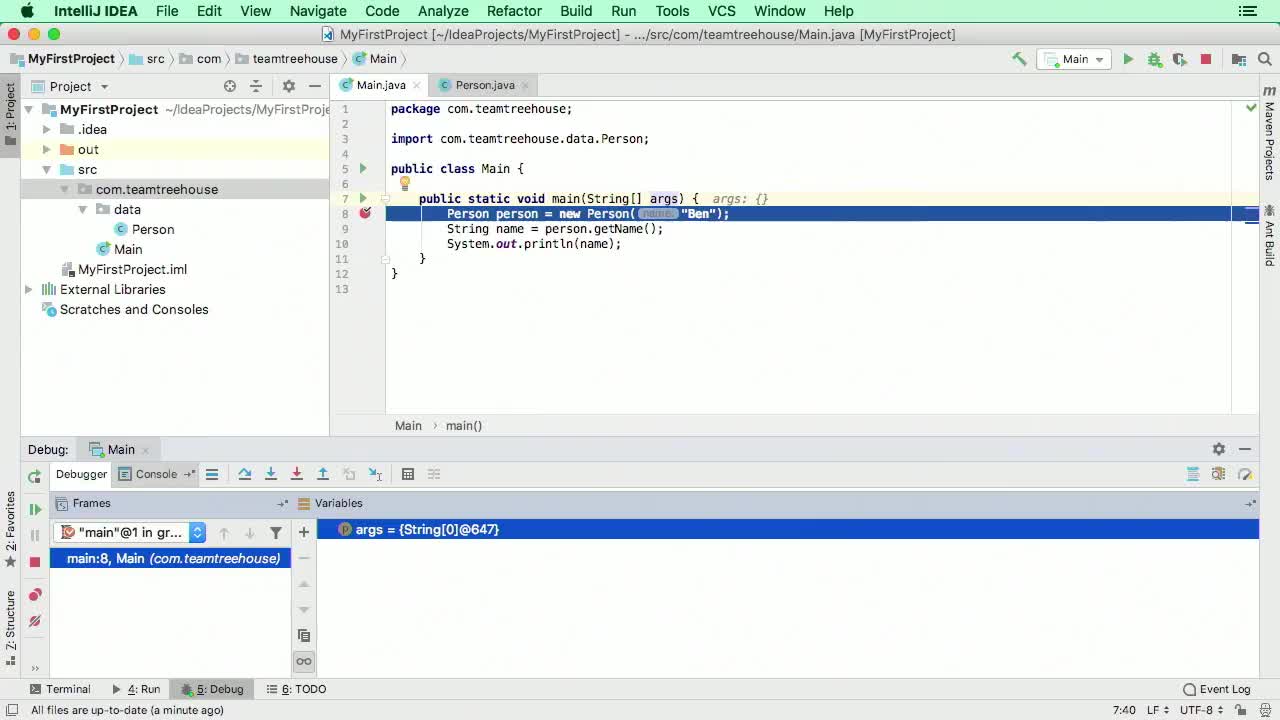
Task: Open the Event Log
Action: click(1217, 689)
